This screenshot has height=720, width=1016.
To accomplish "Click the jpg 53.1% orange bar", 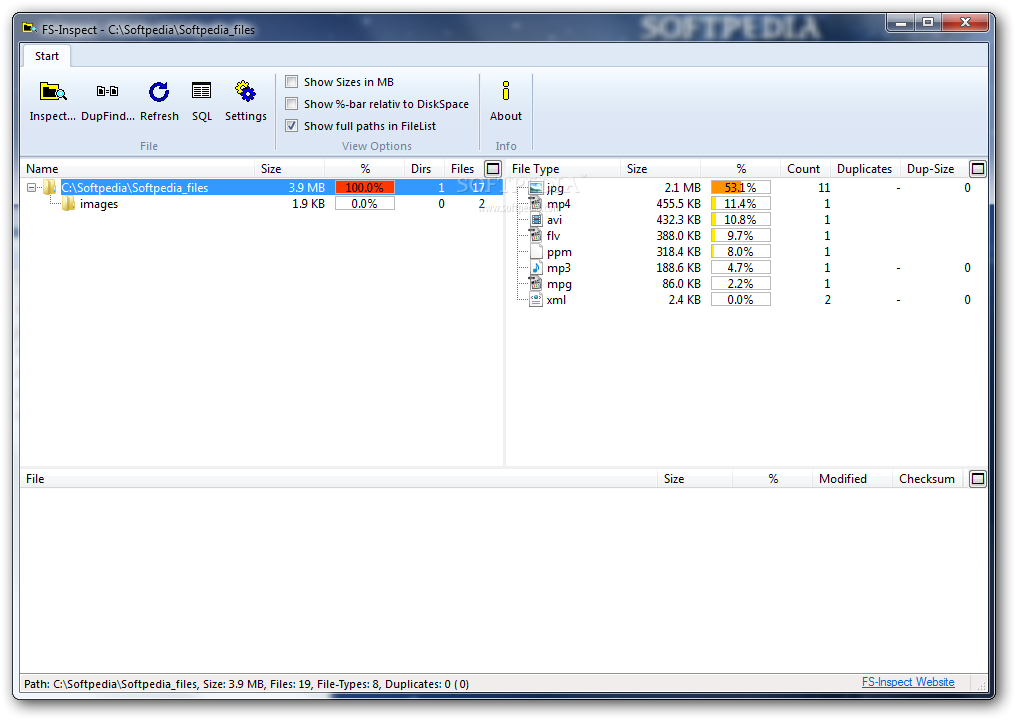I will [x=741, y=188].
